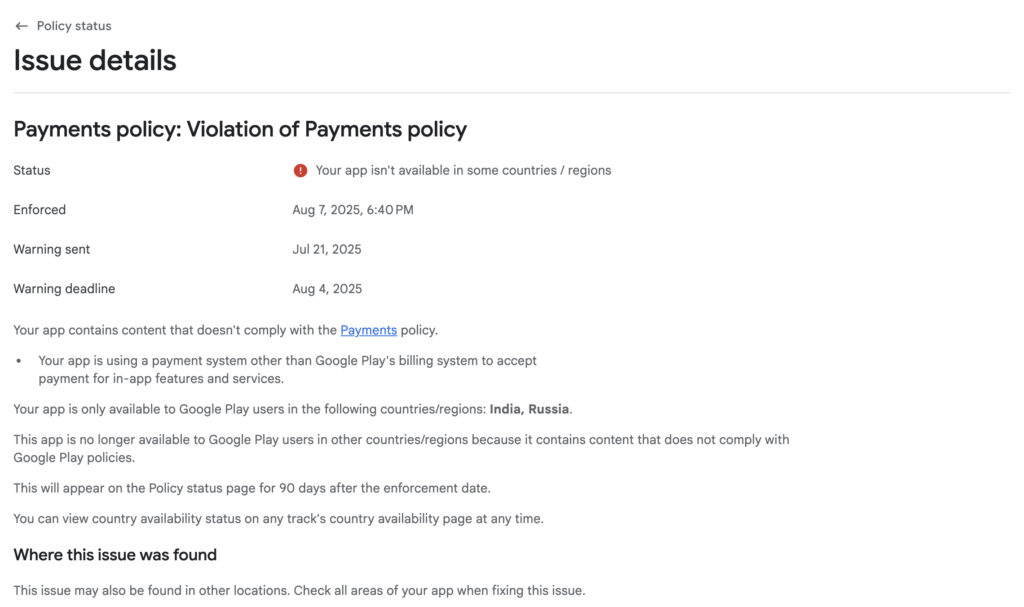
Task: Click the paragraph mentioning 90 days
Action: [x=252, y=488]
